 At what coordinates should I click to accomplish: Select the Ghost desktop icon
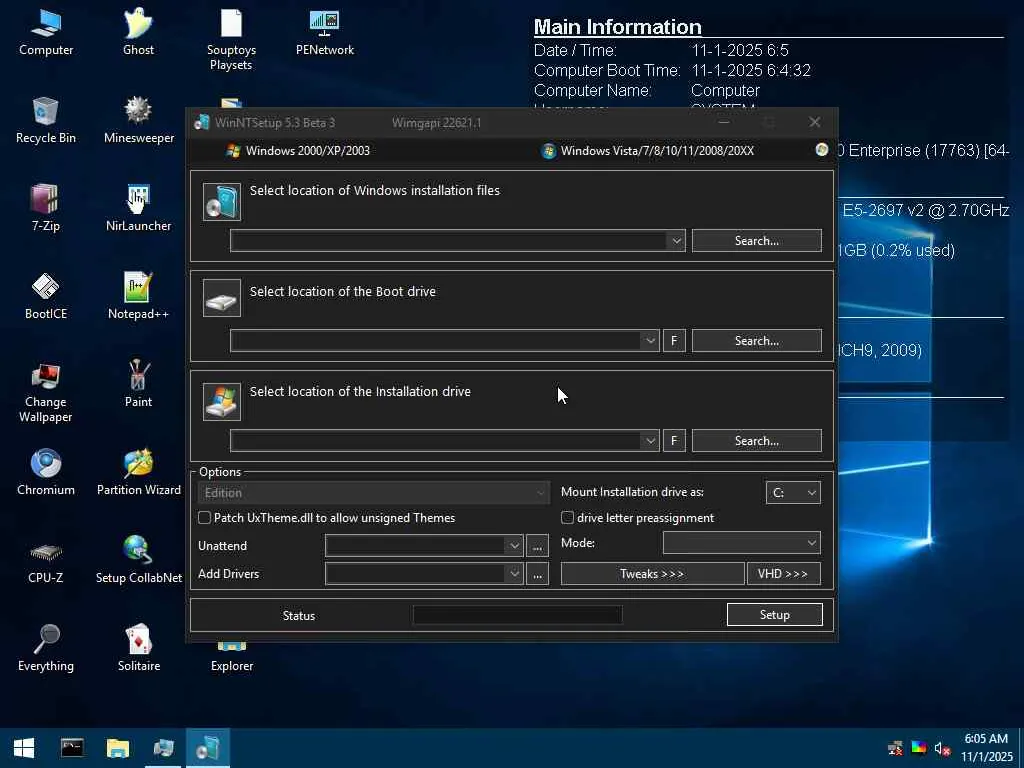point(138,33)
